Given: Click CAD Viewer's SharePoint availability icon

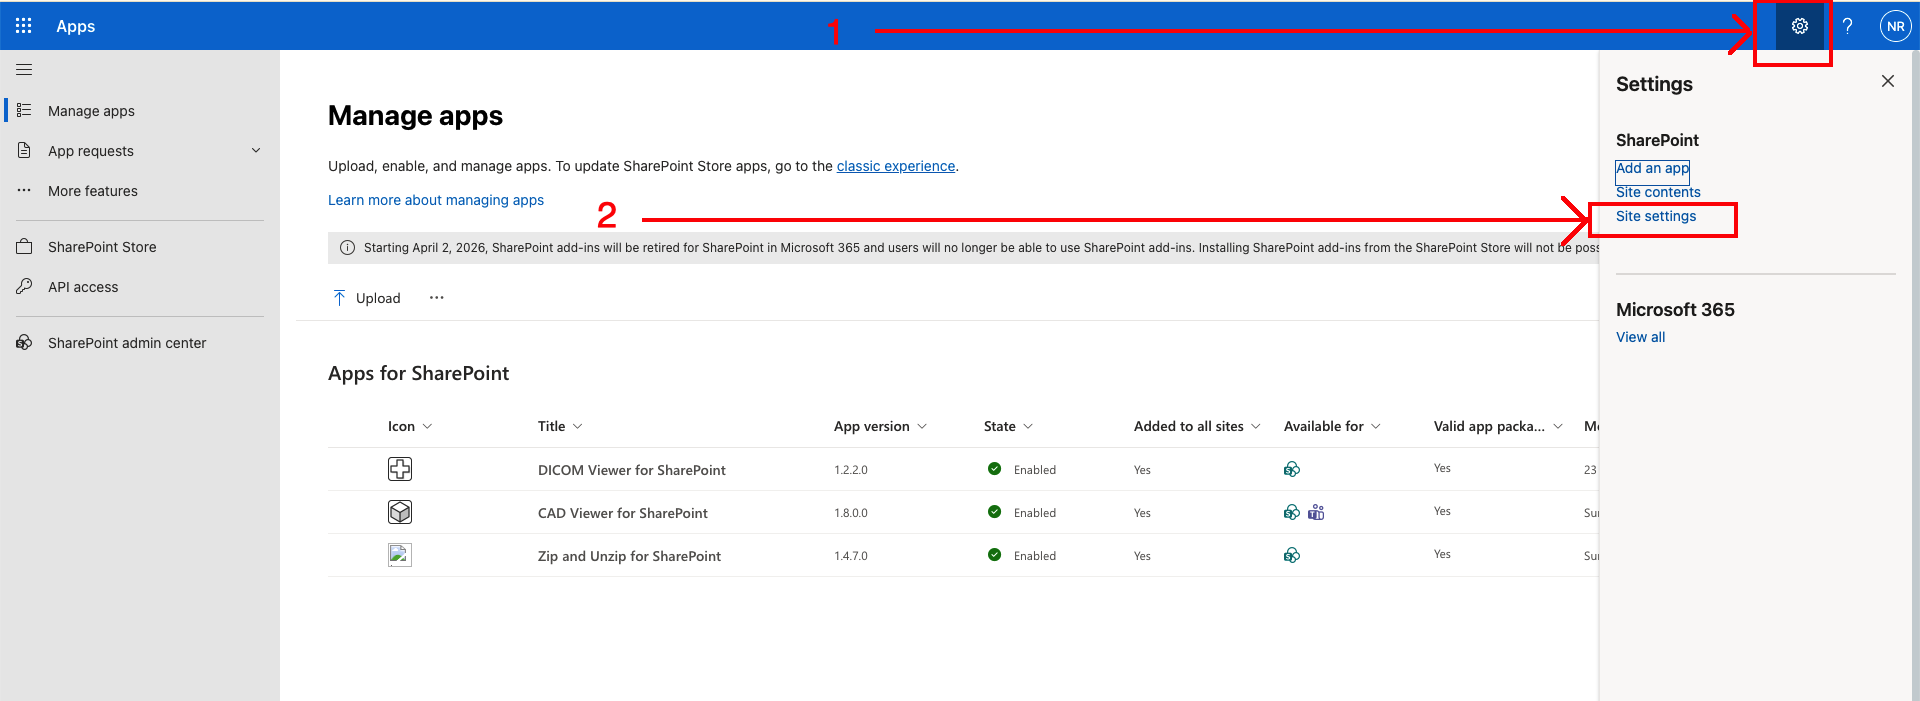Looking at the screenshot, I should click(x=1292, y=512).
